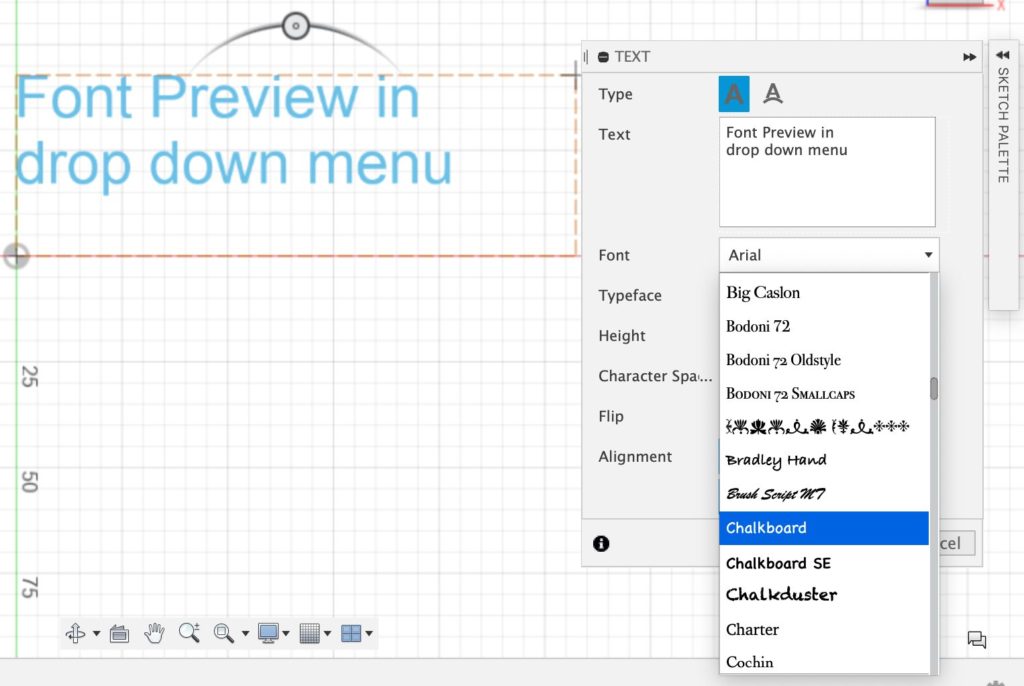The image size is (1024, 686).
Task: Click the font list scrollbar thumb
Action: (x=934, y=388)
